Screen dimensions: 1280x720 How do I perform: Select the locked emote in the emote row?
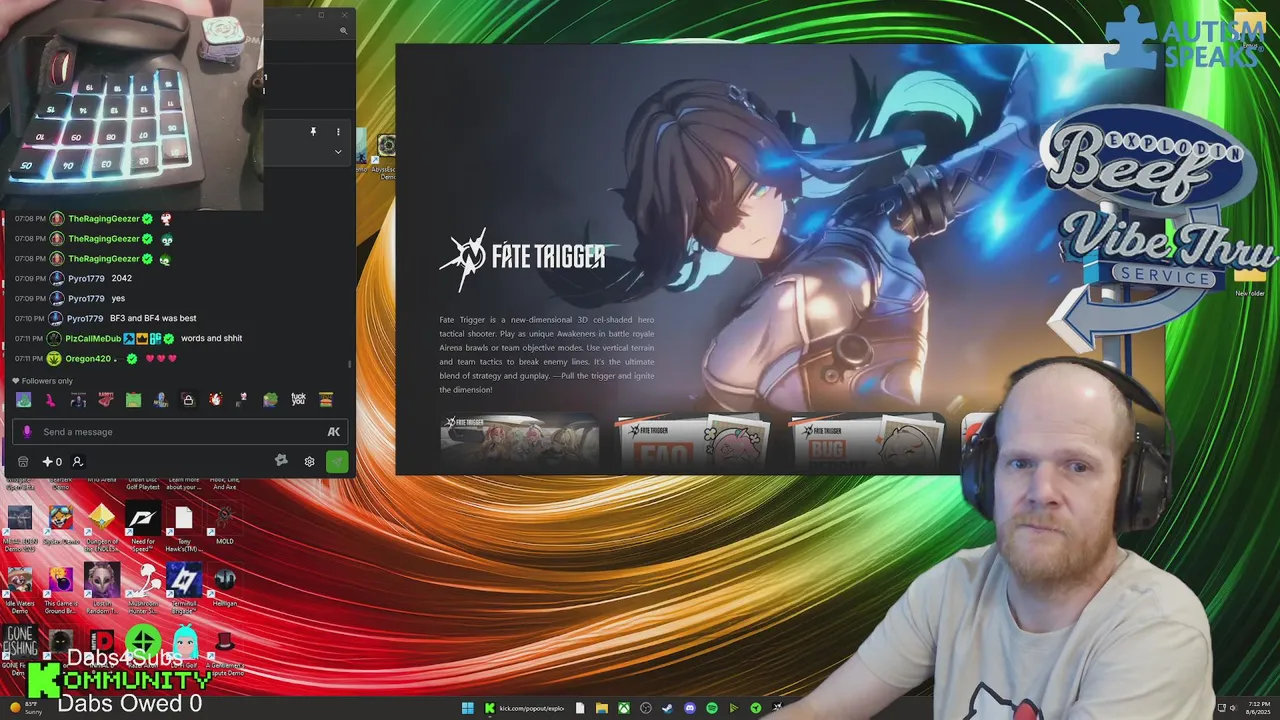tap(188, 400)
